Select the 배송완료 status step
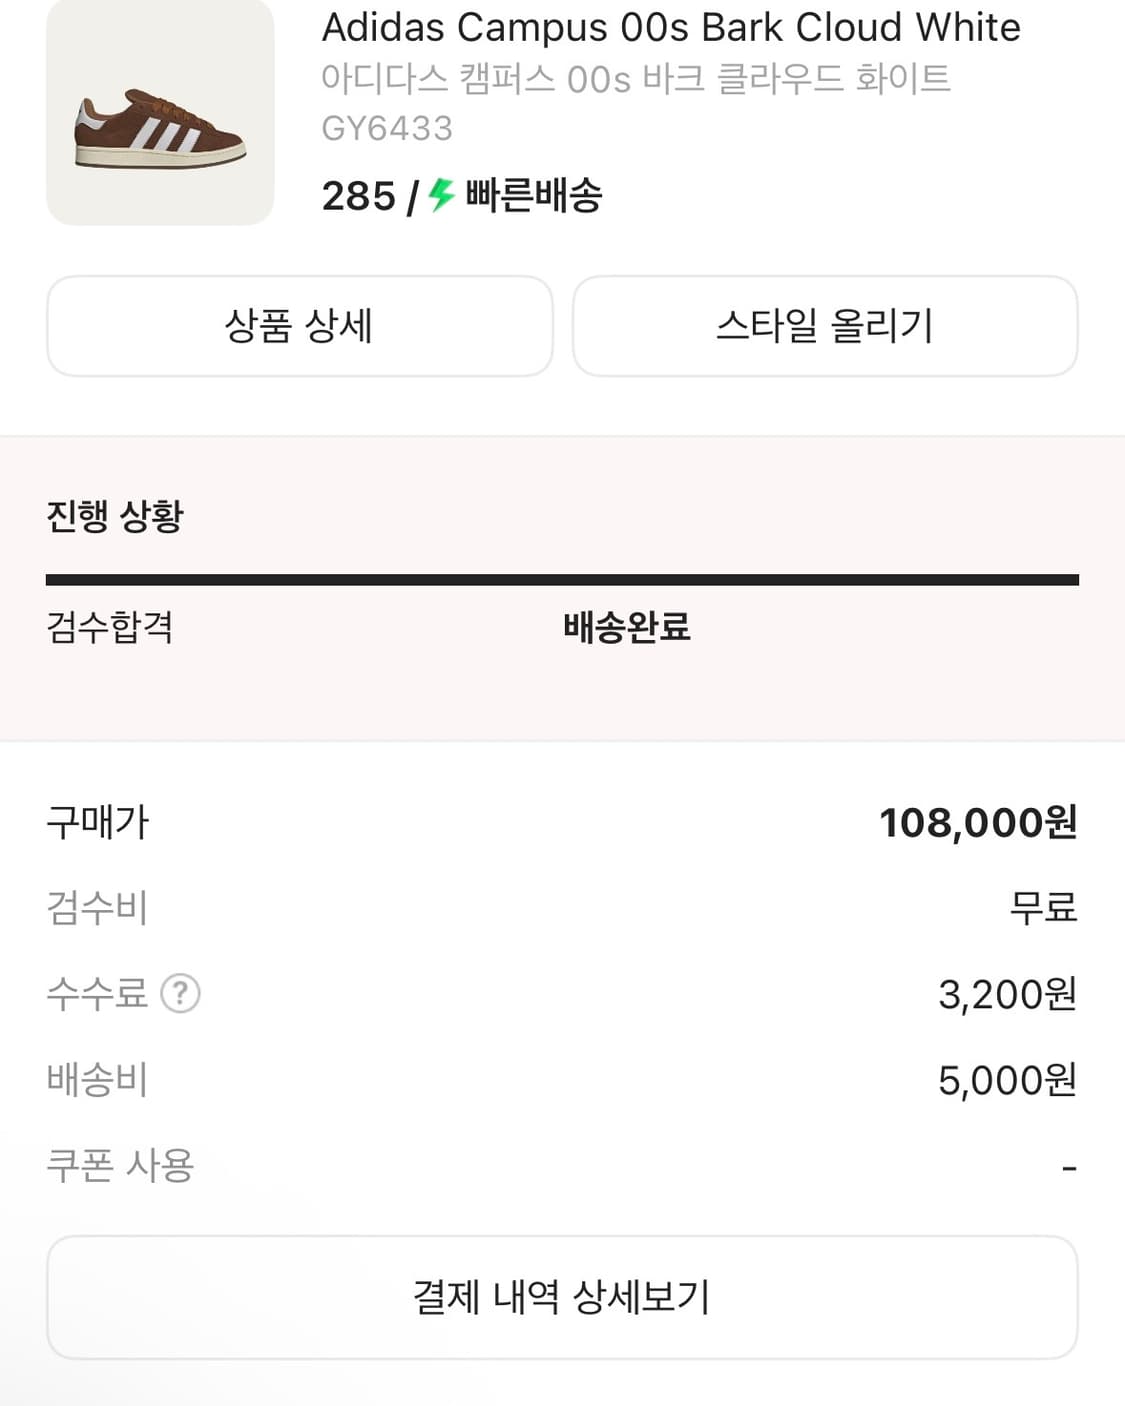The height and width of the screenshot is (1406, 1125). click(x=627, y=628)
